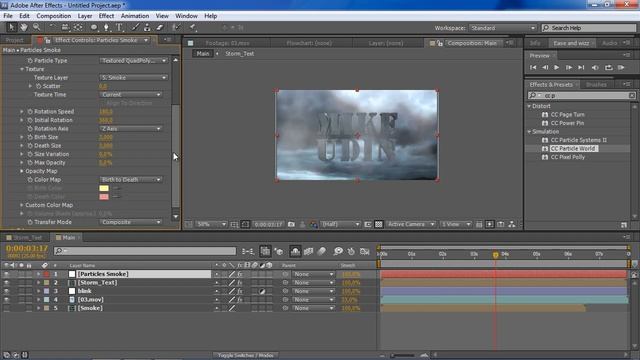Take snapshot camera icon in viewer
The image size is (640, 360).
pyautogui.click(x=291, y=224)
